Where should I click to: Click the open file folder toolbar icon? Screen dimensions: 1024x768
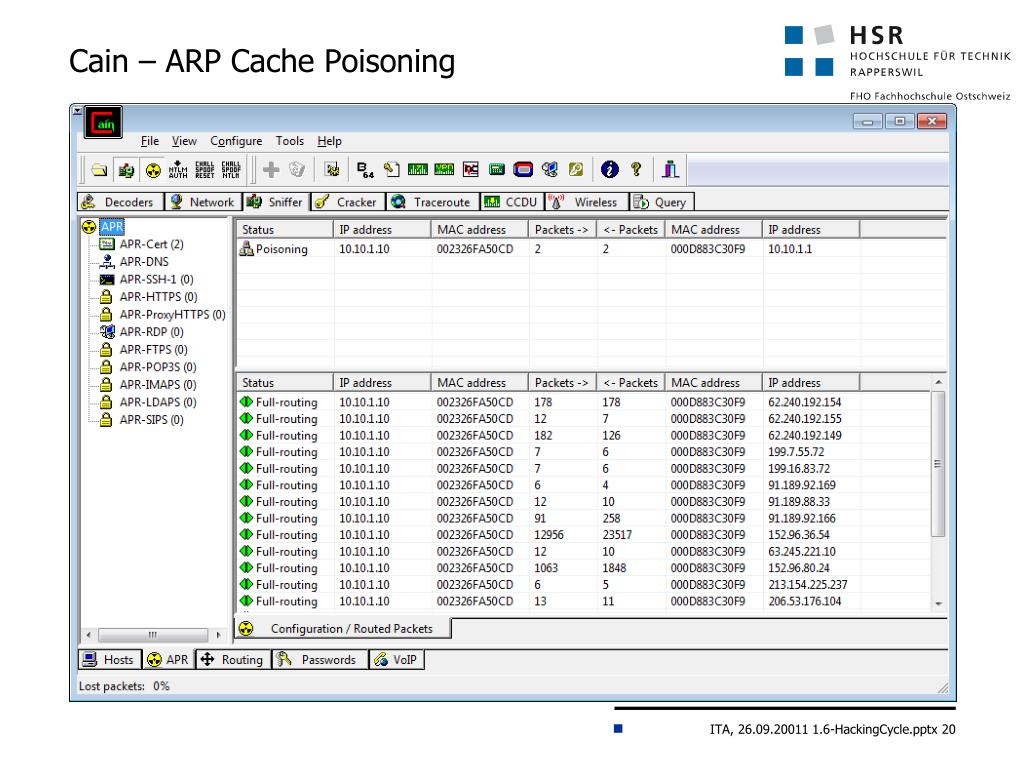coord(99,170)
